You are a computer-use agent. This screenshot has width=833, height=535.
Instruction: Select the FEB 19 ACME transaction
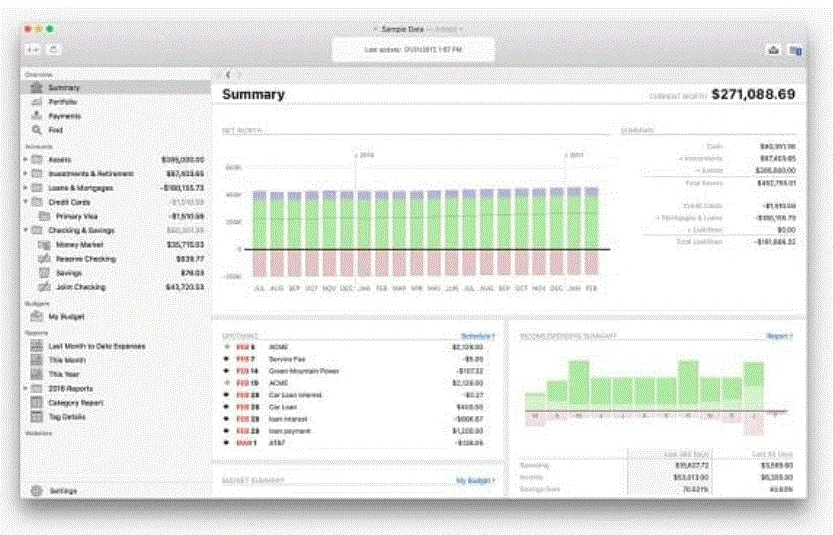click(x=354, y=383)
